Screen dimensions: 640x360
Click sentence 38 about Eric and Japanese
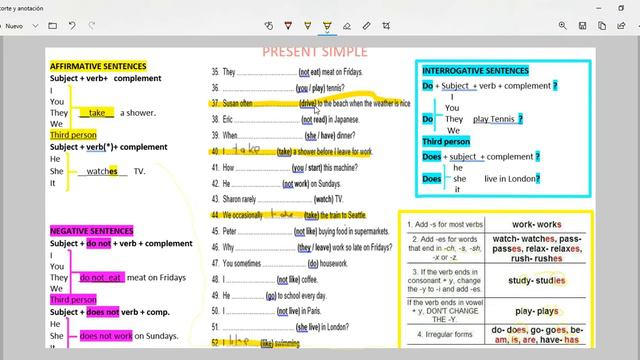[285, 120]
